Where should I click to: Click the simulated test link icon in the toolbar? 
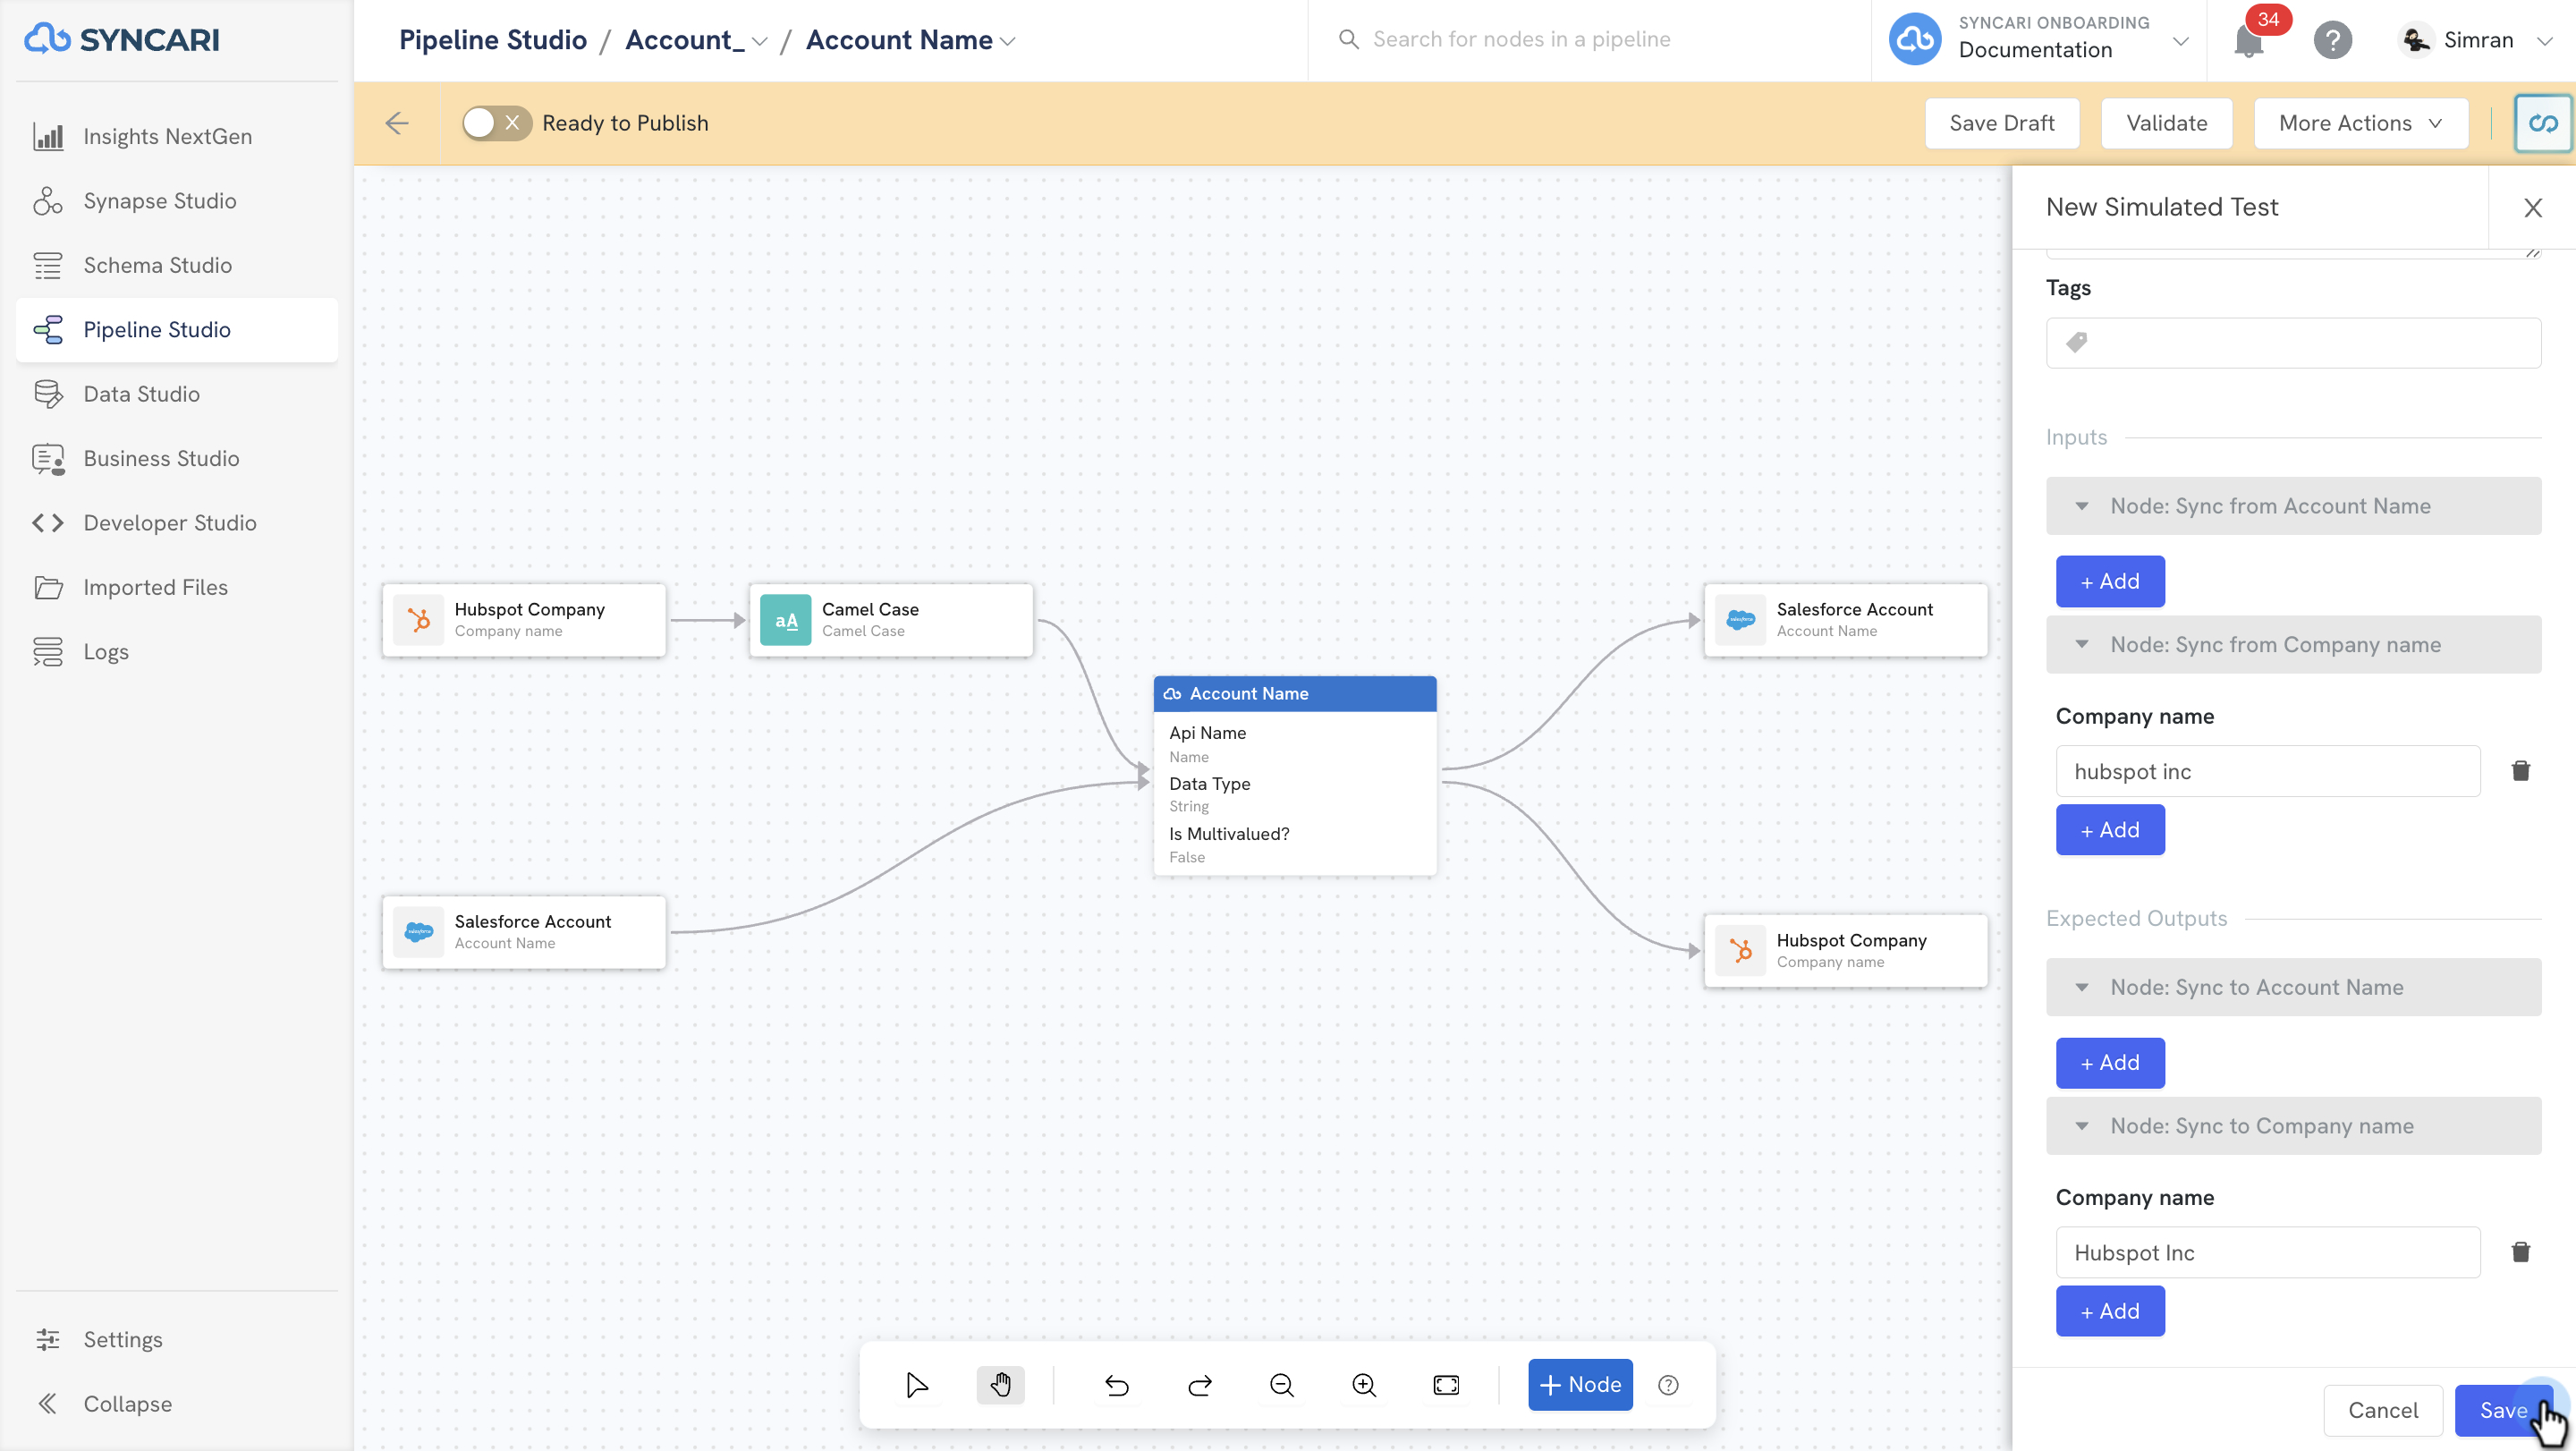[x=2542, y=123]
